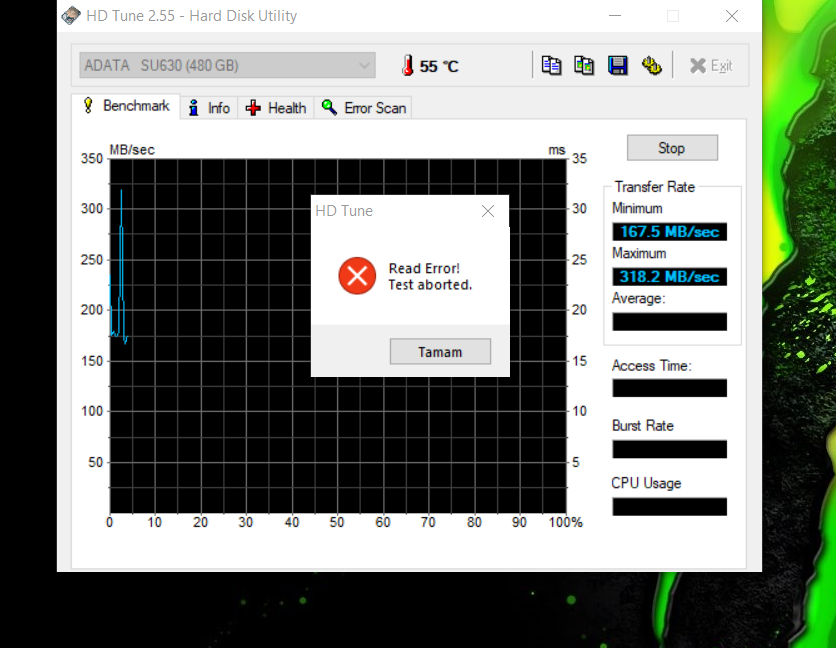Viewport: 836px width, 648px height.
Task: Open the options wrench icon
Action: tap(651, 66)
